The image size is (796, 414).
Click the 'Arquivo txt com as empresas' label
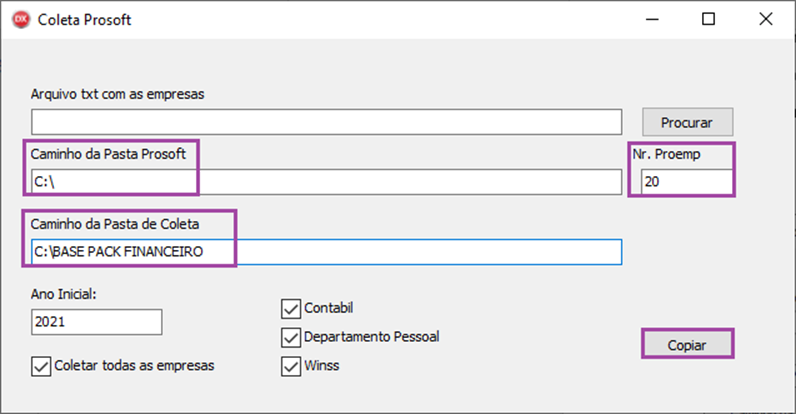tap(118, 94)
